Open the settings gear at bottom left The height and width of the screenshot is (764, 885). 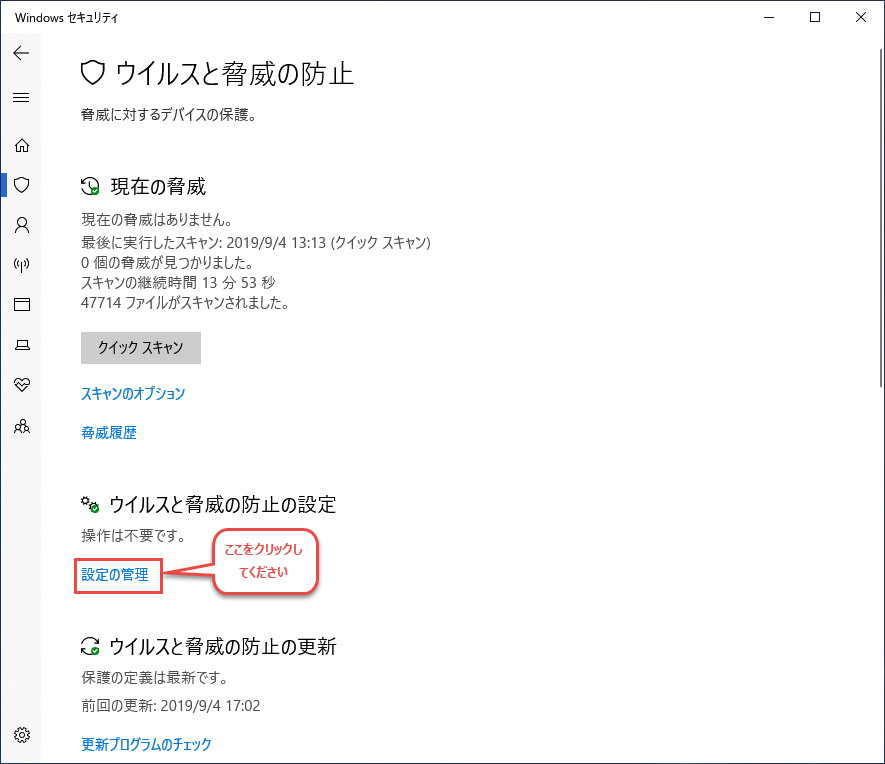[x=21, y=735]
